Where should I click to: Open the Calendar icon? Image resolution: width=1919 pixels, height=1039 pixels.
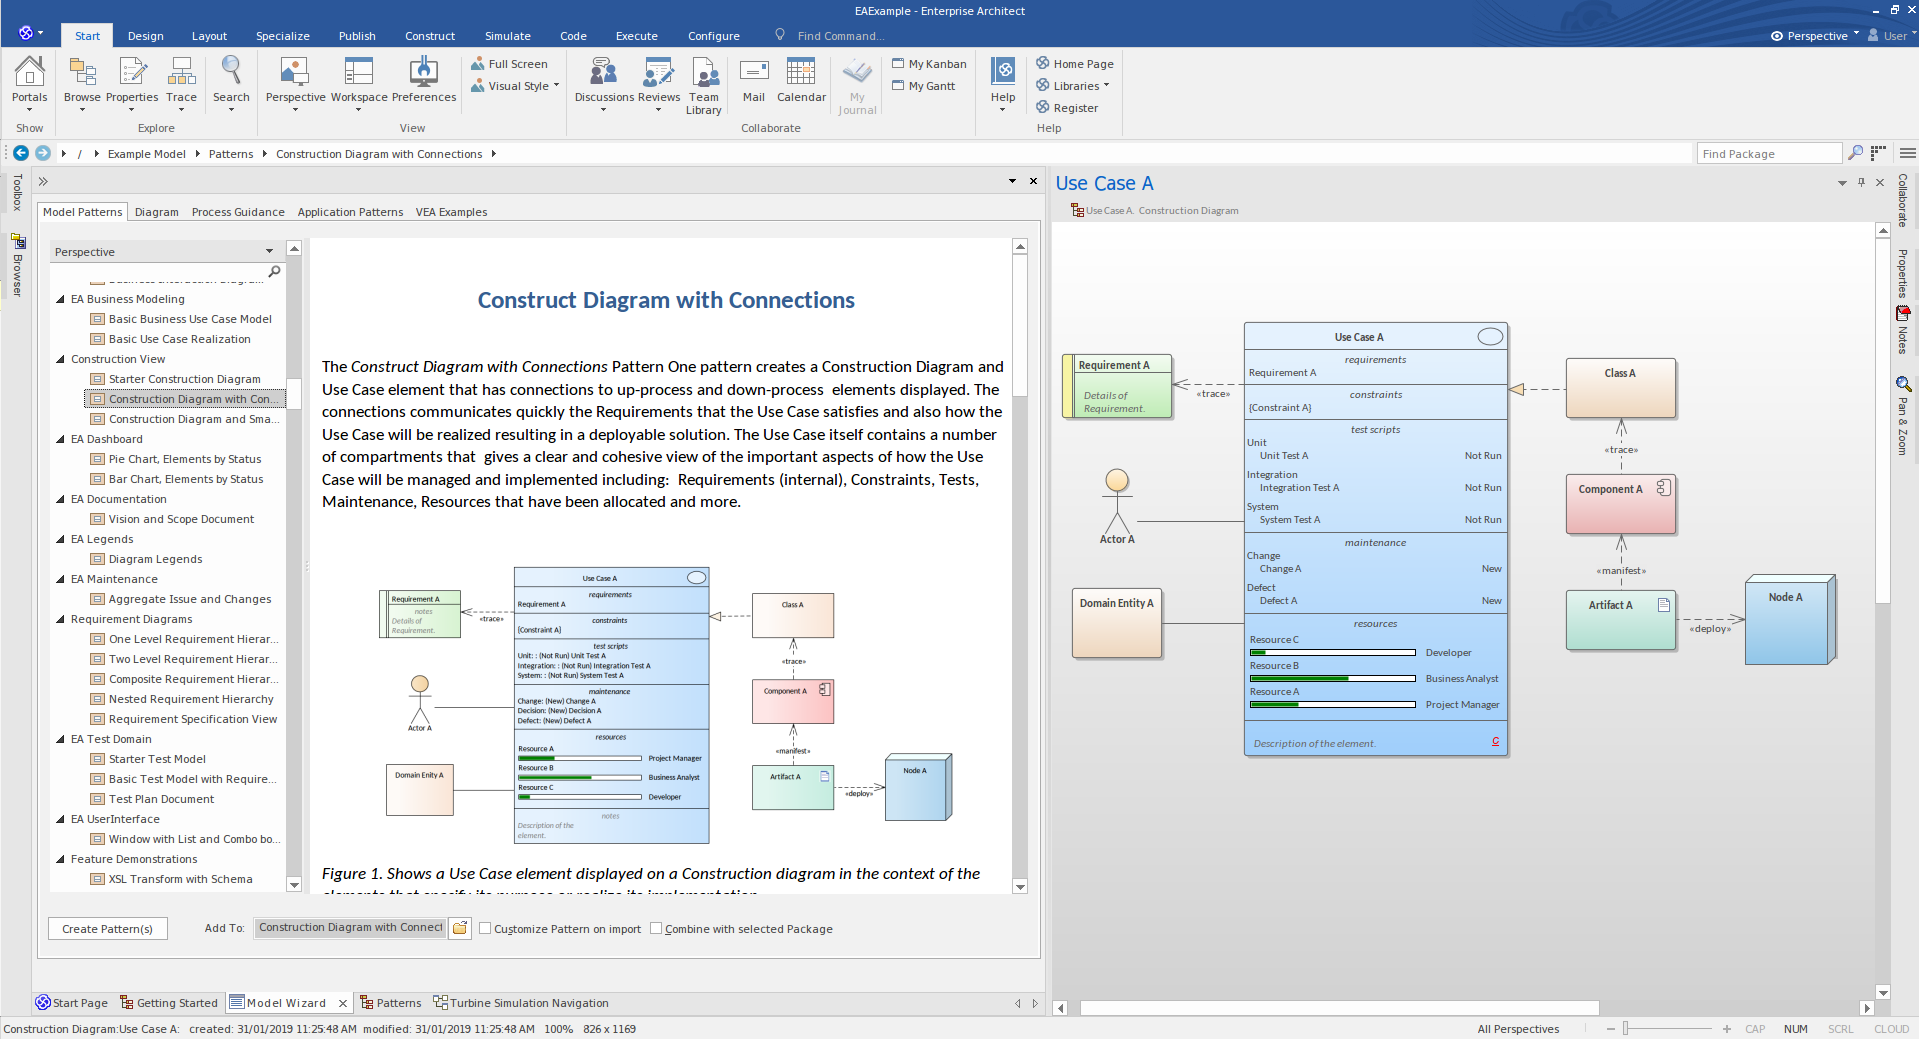pos(801,80)
